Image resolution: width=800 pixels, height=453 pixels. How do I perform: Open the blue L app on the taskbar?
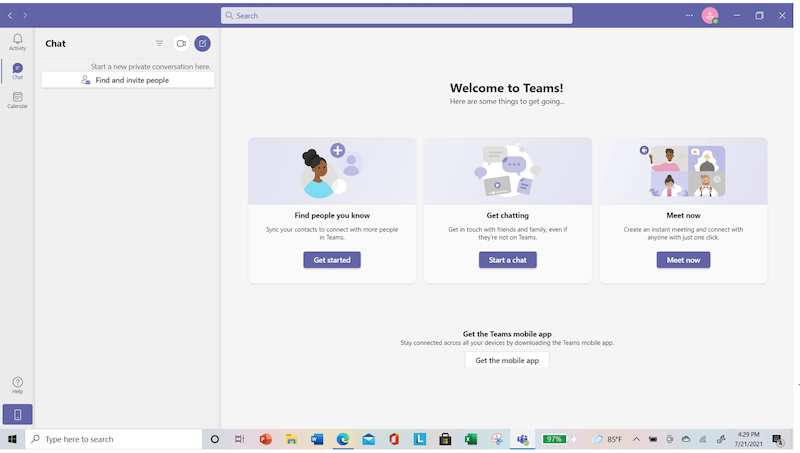click(x=419, y=439)
